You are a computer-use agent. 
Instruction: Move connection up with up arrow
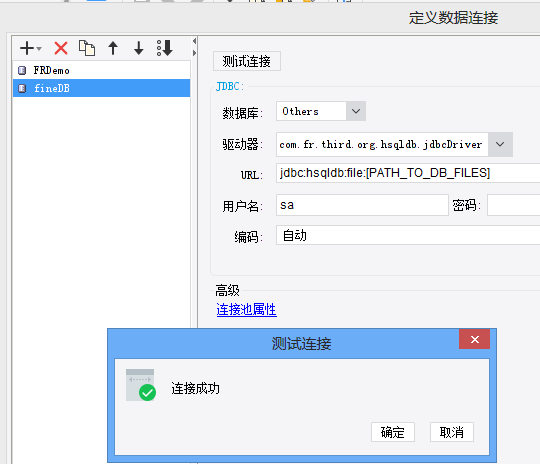point(113,48)
